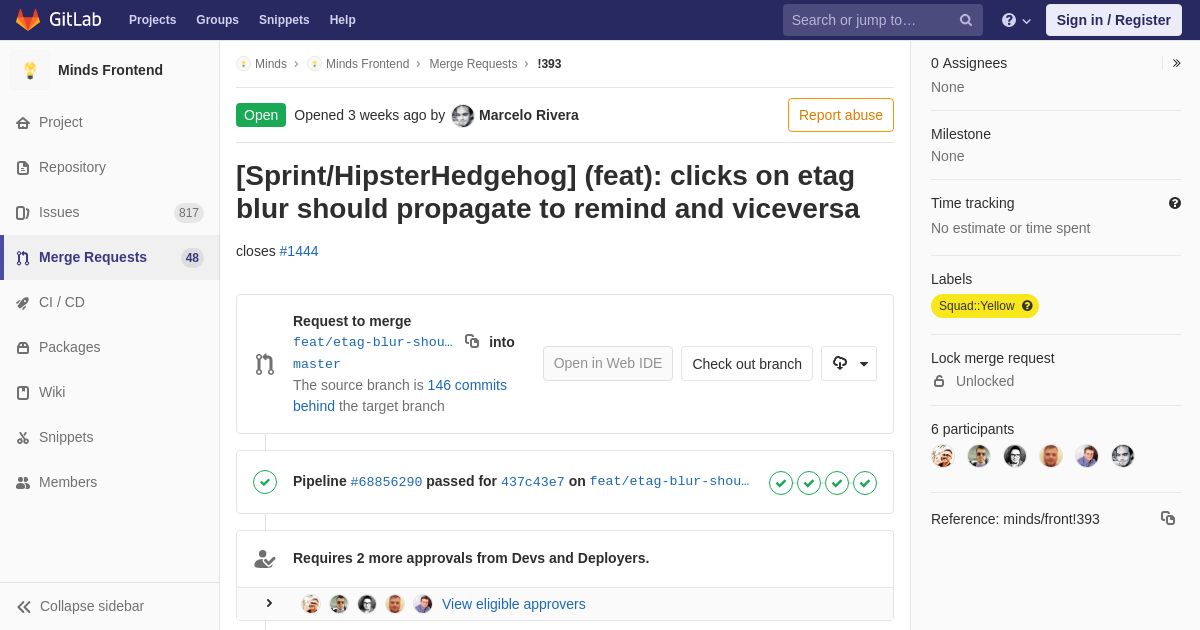Open Project section in sidebar
Viewport: 1200px width, 630px height.
point(110,122)
